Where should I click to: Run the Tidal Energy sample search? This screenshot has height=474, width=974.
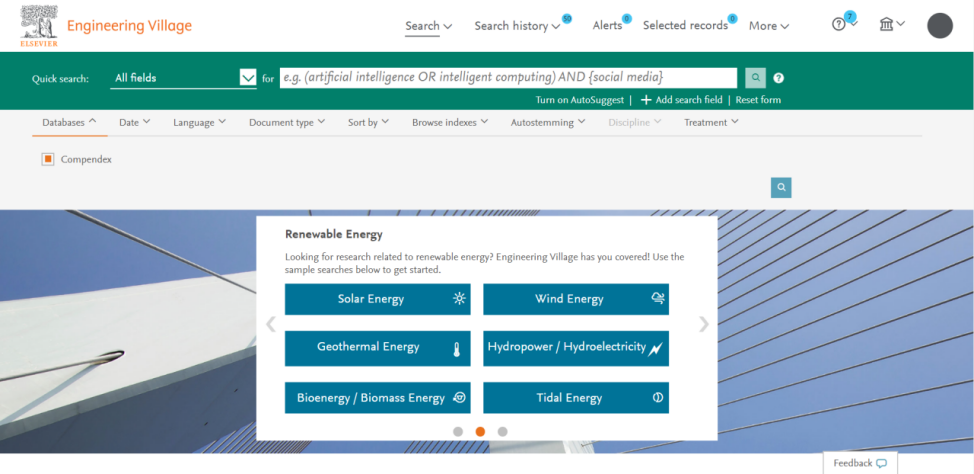coord(576,398)
